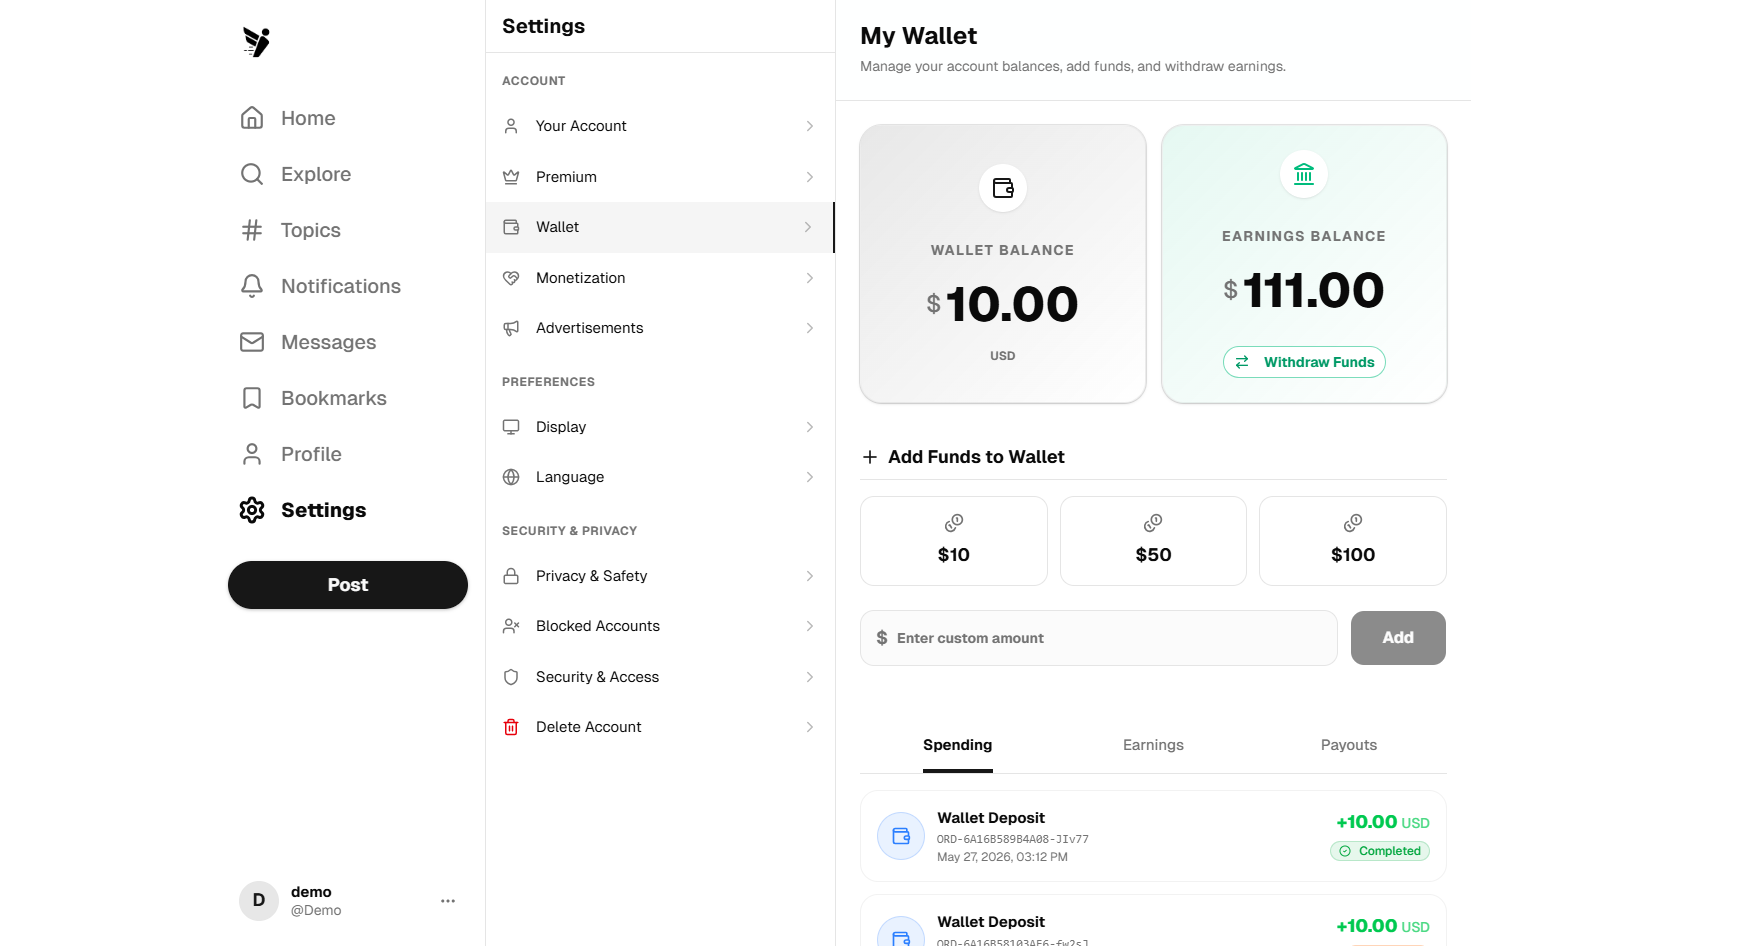Select the Topics hashtag icon
1739x946 pixels.
coord(252,230)
